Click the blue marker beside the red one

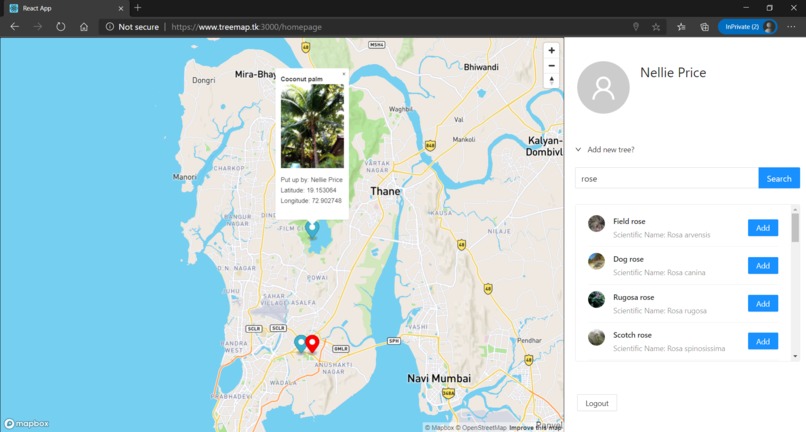pyautogui.click(x=300, y=343)
